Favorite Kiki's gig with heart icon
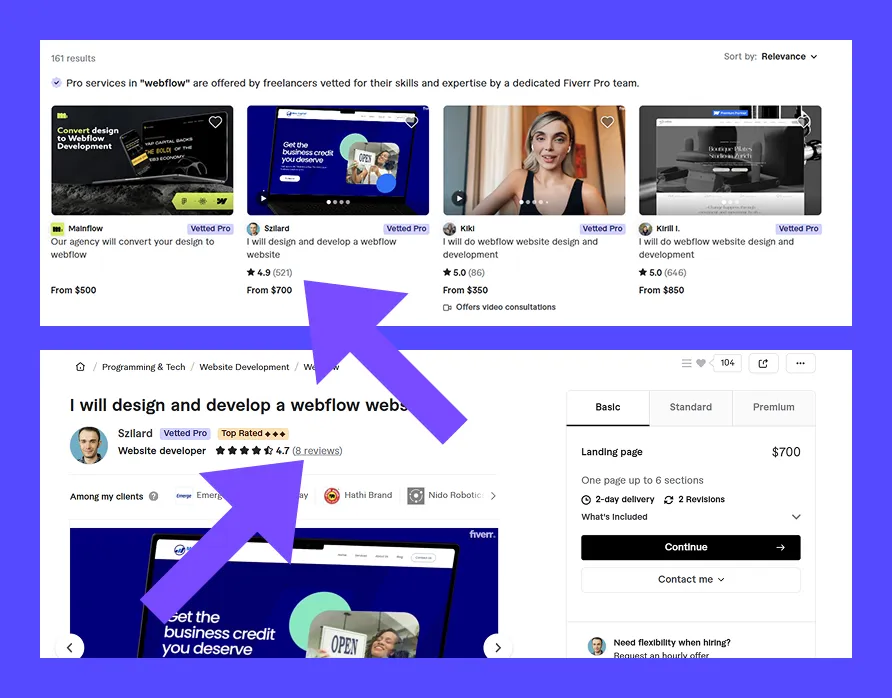The image size is (892, 698). click(607, 122)
